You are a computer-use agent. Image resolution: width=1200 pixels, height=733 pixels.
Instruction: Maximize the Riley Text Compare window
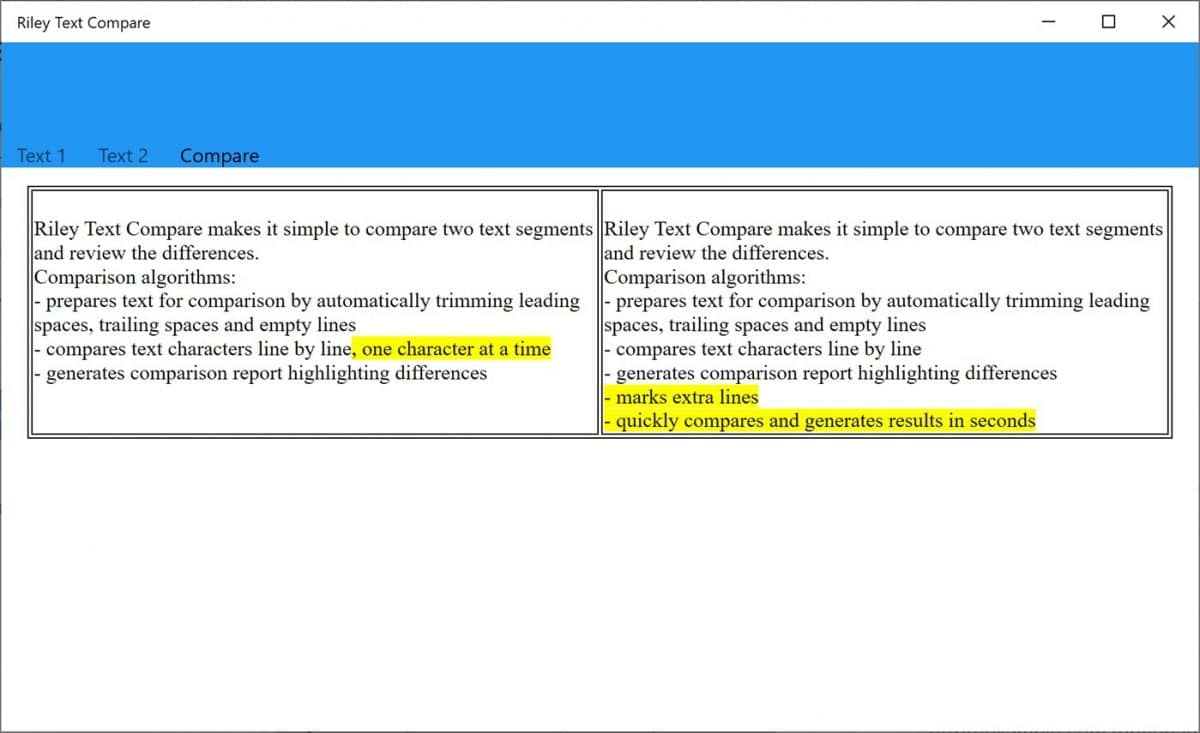1107,21
